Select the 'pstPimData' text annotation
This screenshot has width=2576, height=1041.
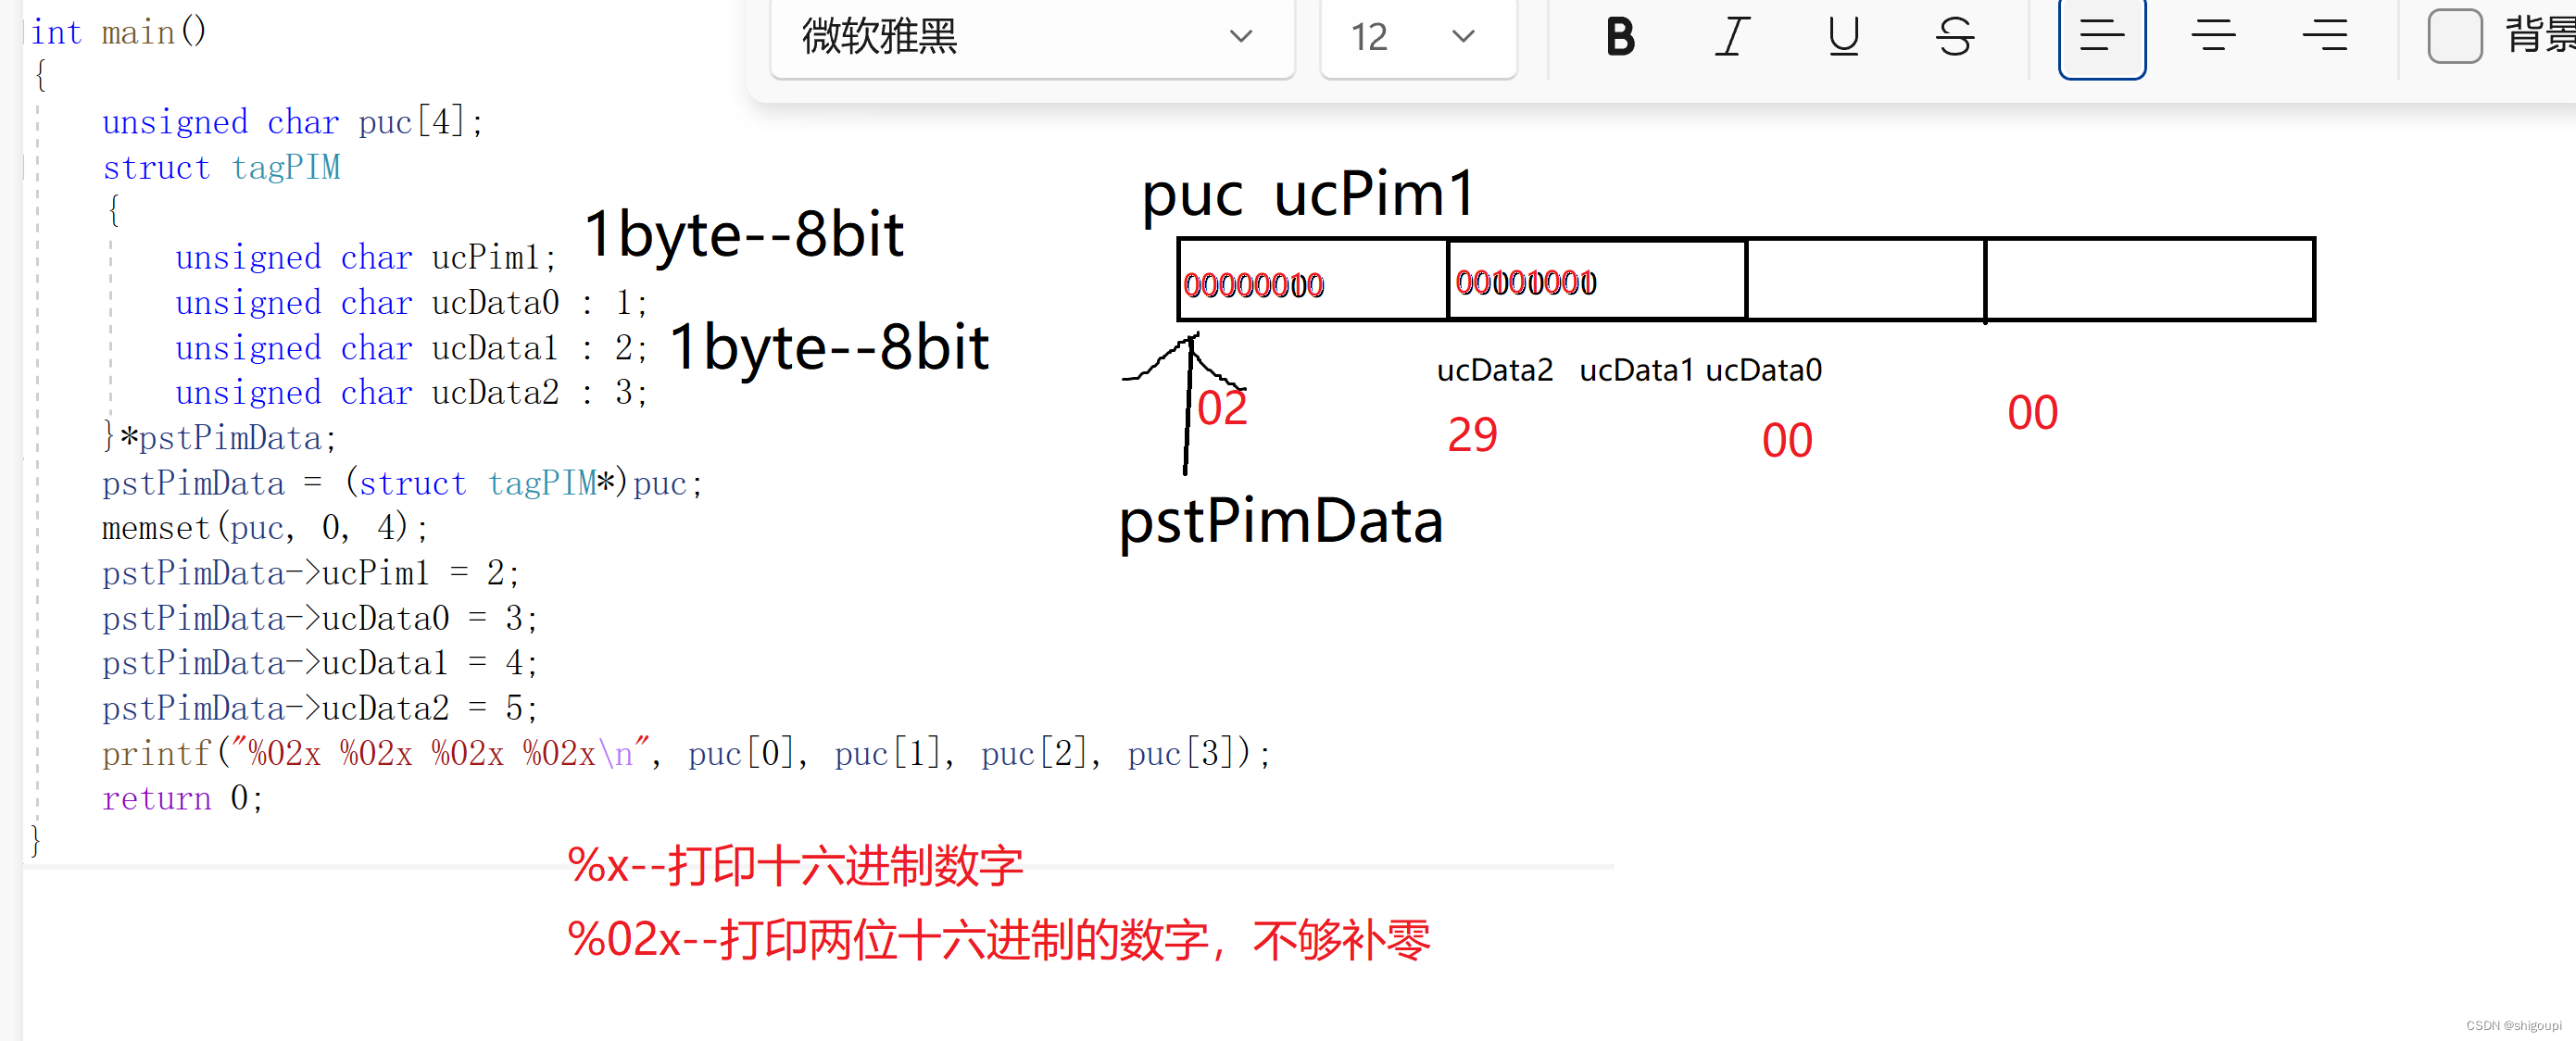coord(1280,522)
